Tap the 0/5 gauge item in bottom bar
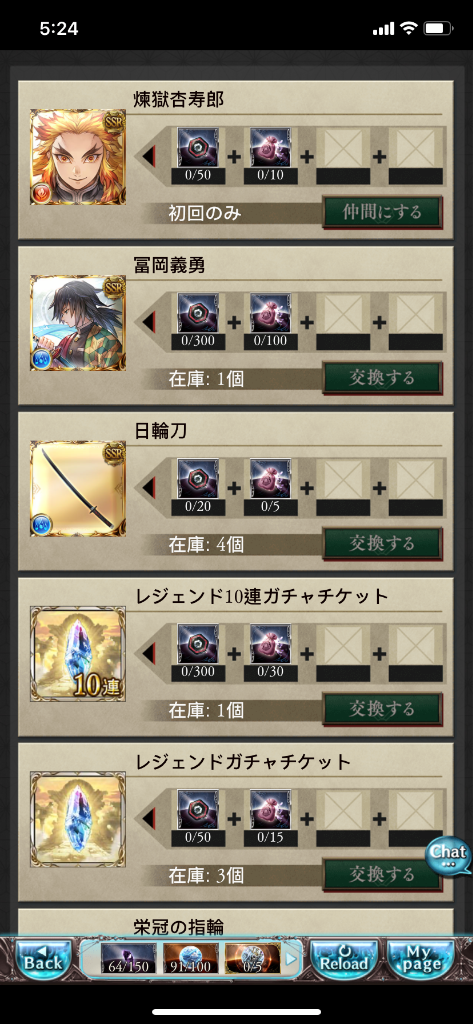 (253, 958)
